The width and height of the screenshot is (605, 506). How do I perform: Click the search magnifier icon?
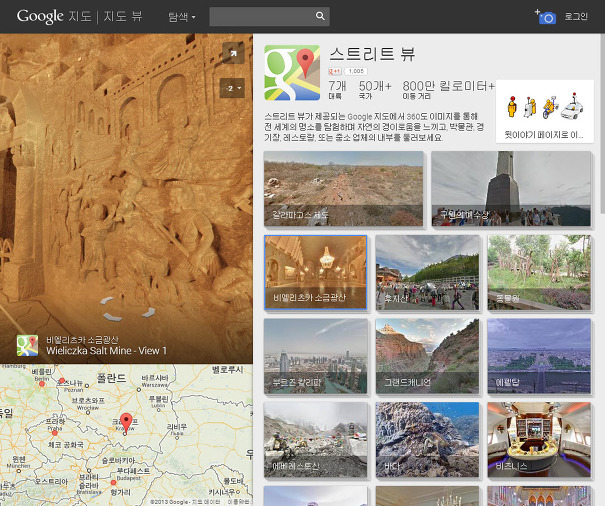click(320, 17)
